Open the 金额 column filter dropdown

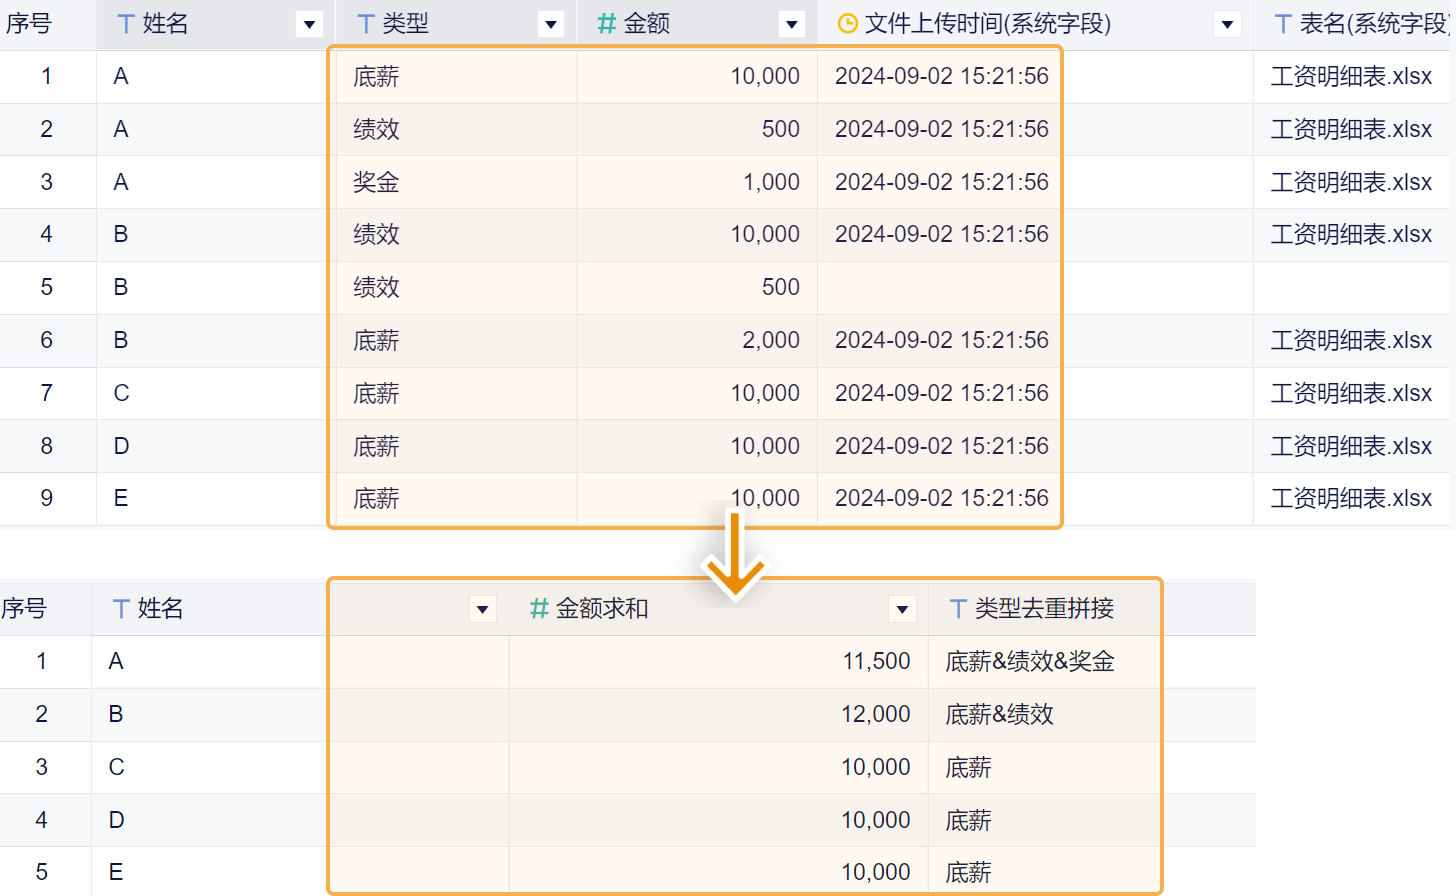792,24
